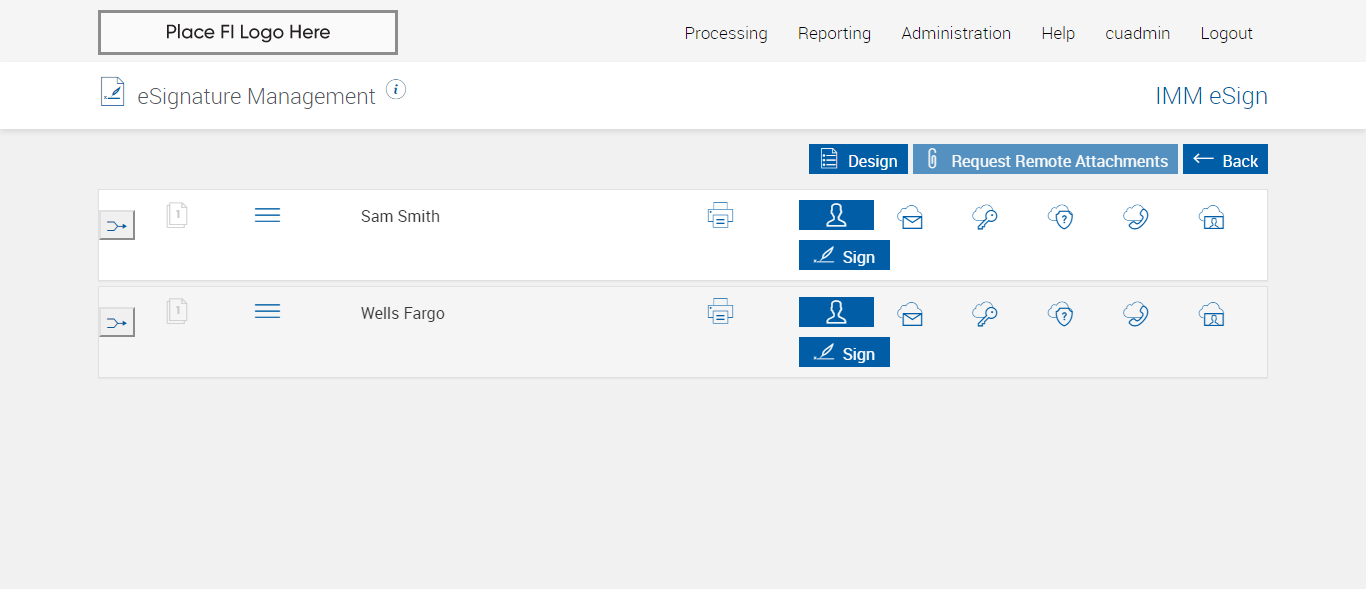This screenshot has height=589, width=1366.
Task: Toggle the in-person signer button for Wells Fargo
Action: (836, 312)
